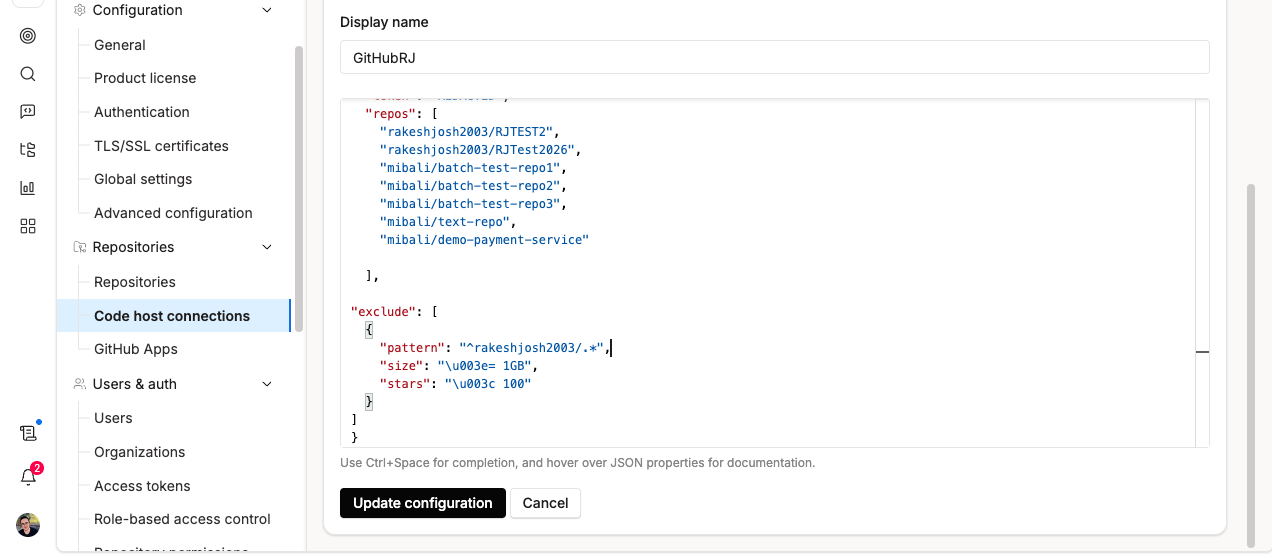1272x558 pixels.
Task: Collapse the Repositories section chevron
Action: [x=266, y=247]
